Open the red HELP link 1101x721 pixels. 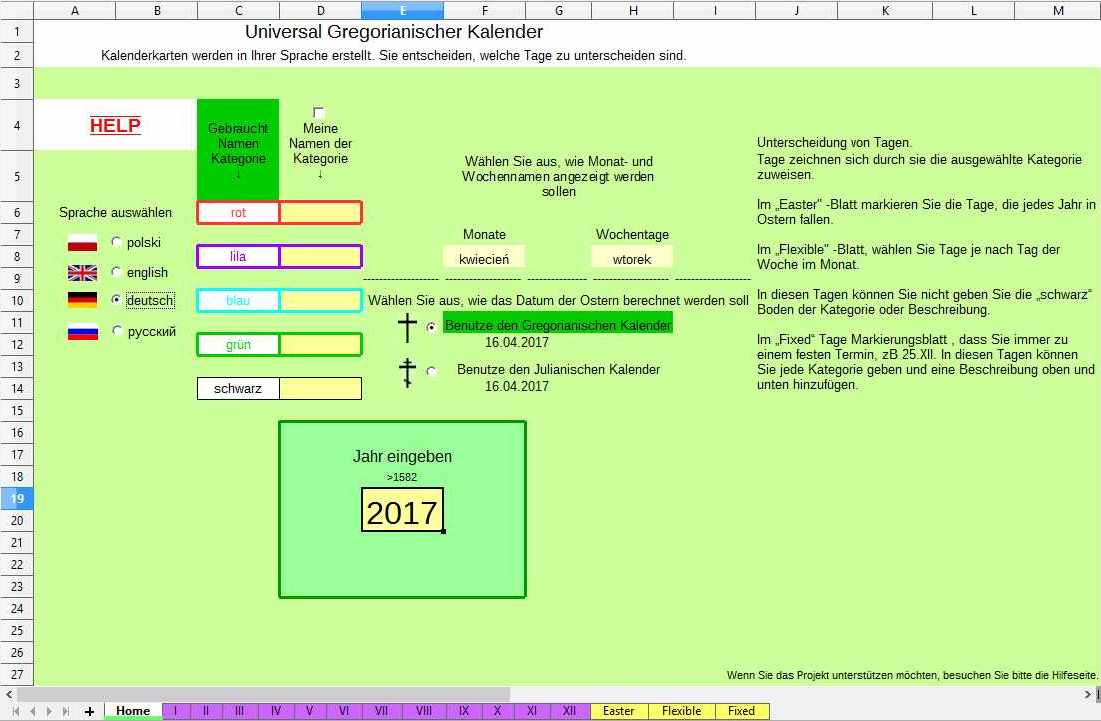115,125
